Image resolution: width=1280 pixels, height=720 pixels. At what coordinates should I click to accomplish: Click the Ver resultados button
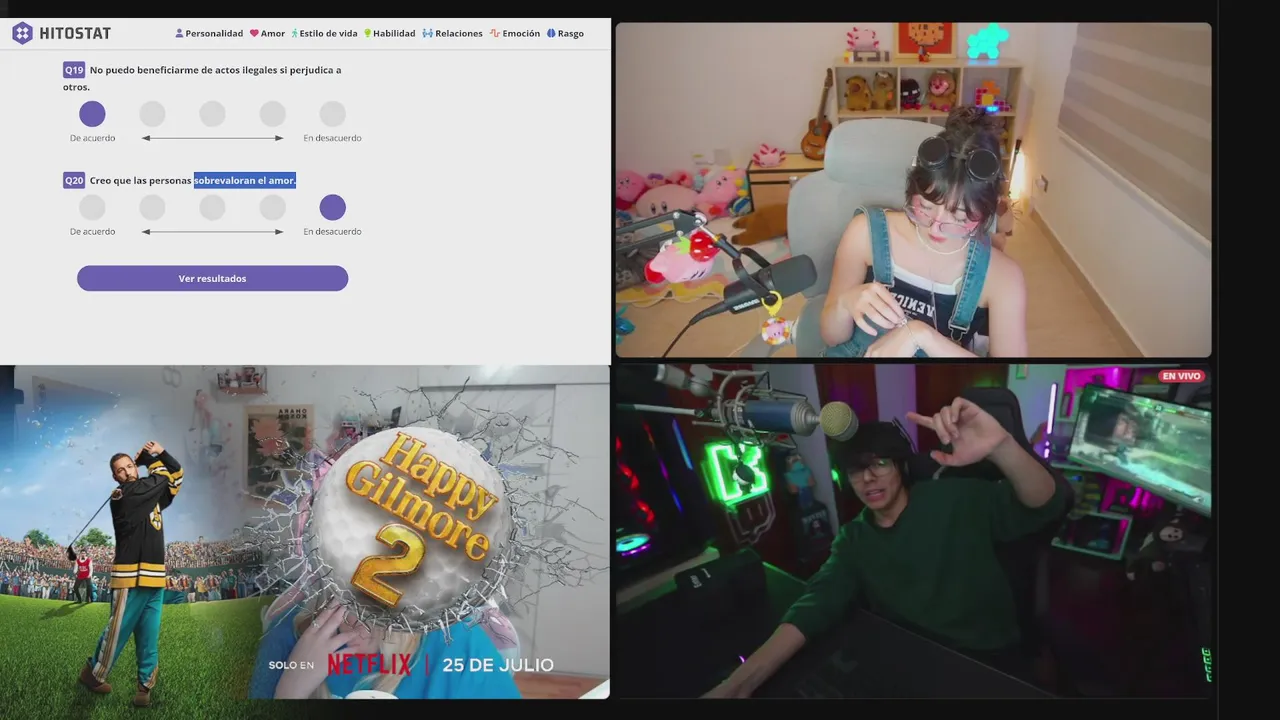pyautogui.click(x=212, y=278)
